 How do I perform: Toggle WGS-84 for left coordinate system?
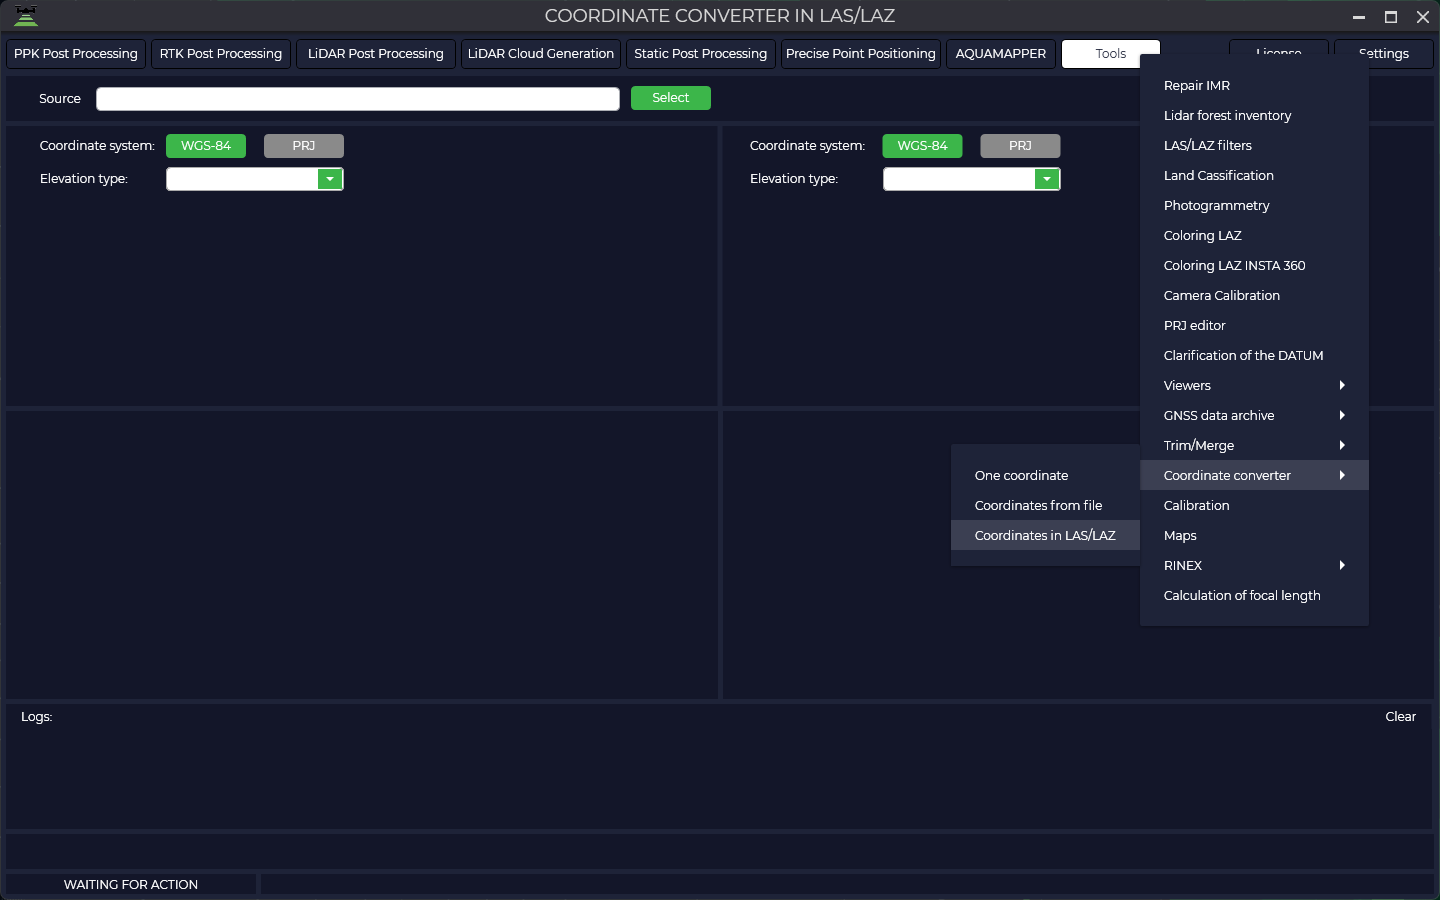coord(206,146)
